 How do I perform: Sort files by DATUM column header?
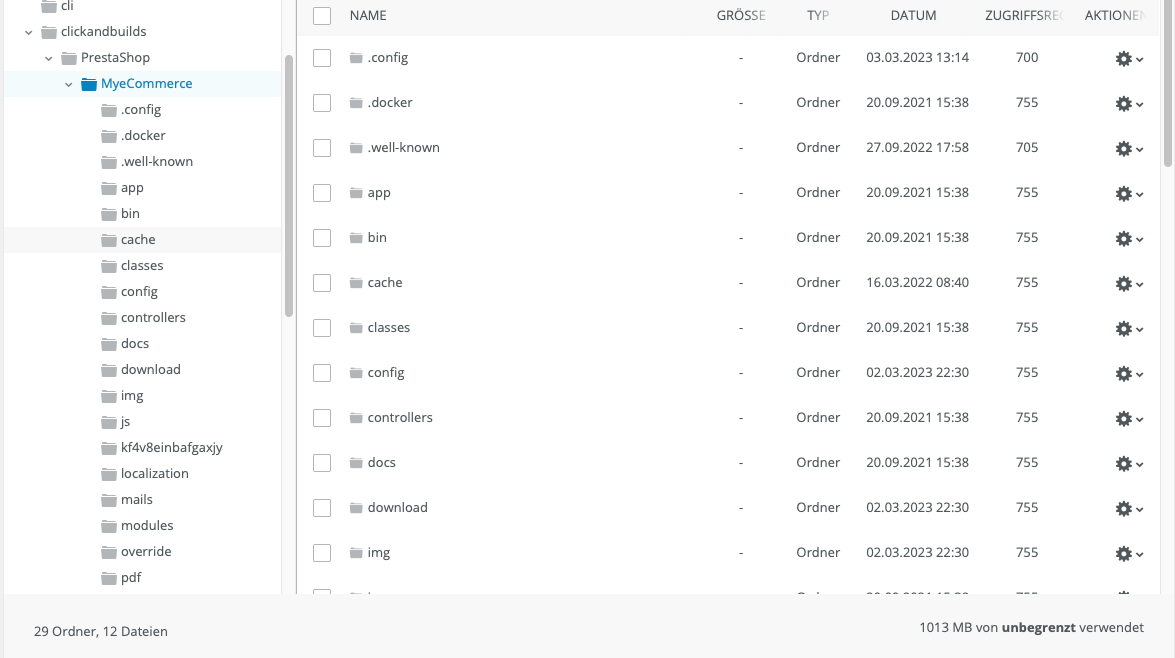913,16
